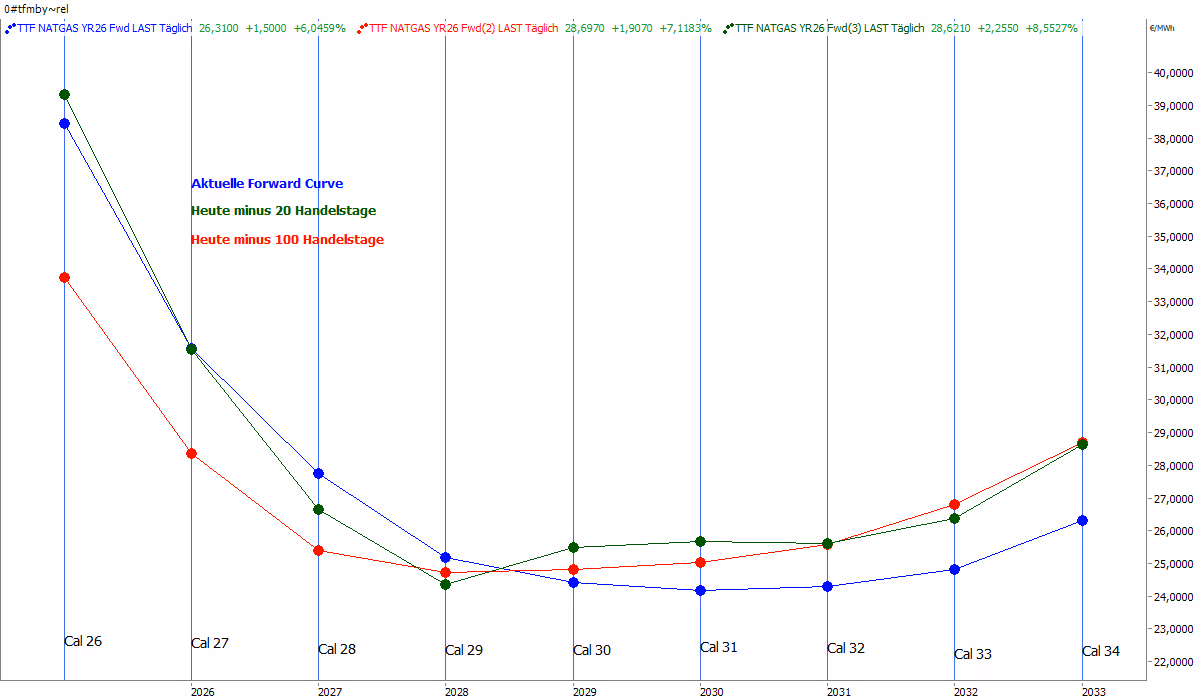This screenshot has height=700, width=1200.
Task: Click the 2030 x-axis tick label
Action: click(x=711, y=692)
